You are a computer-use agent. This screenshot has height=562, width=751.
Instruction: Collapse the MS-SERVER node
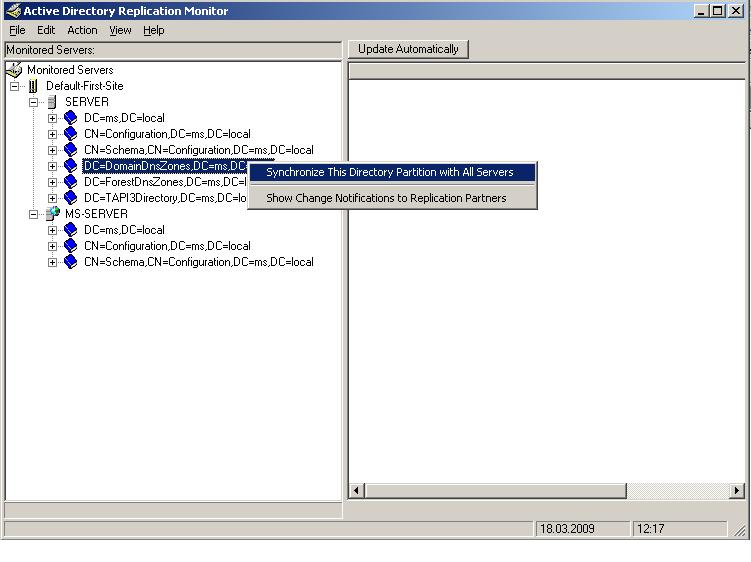point(33,214)
